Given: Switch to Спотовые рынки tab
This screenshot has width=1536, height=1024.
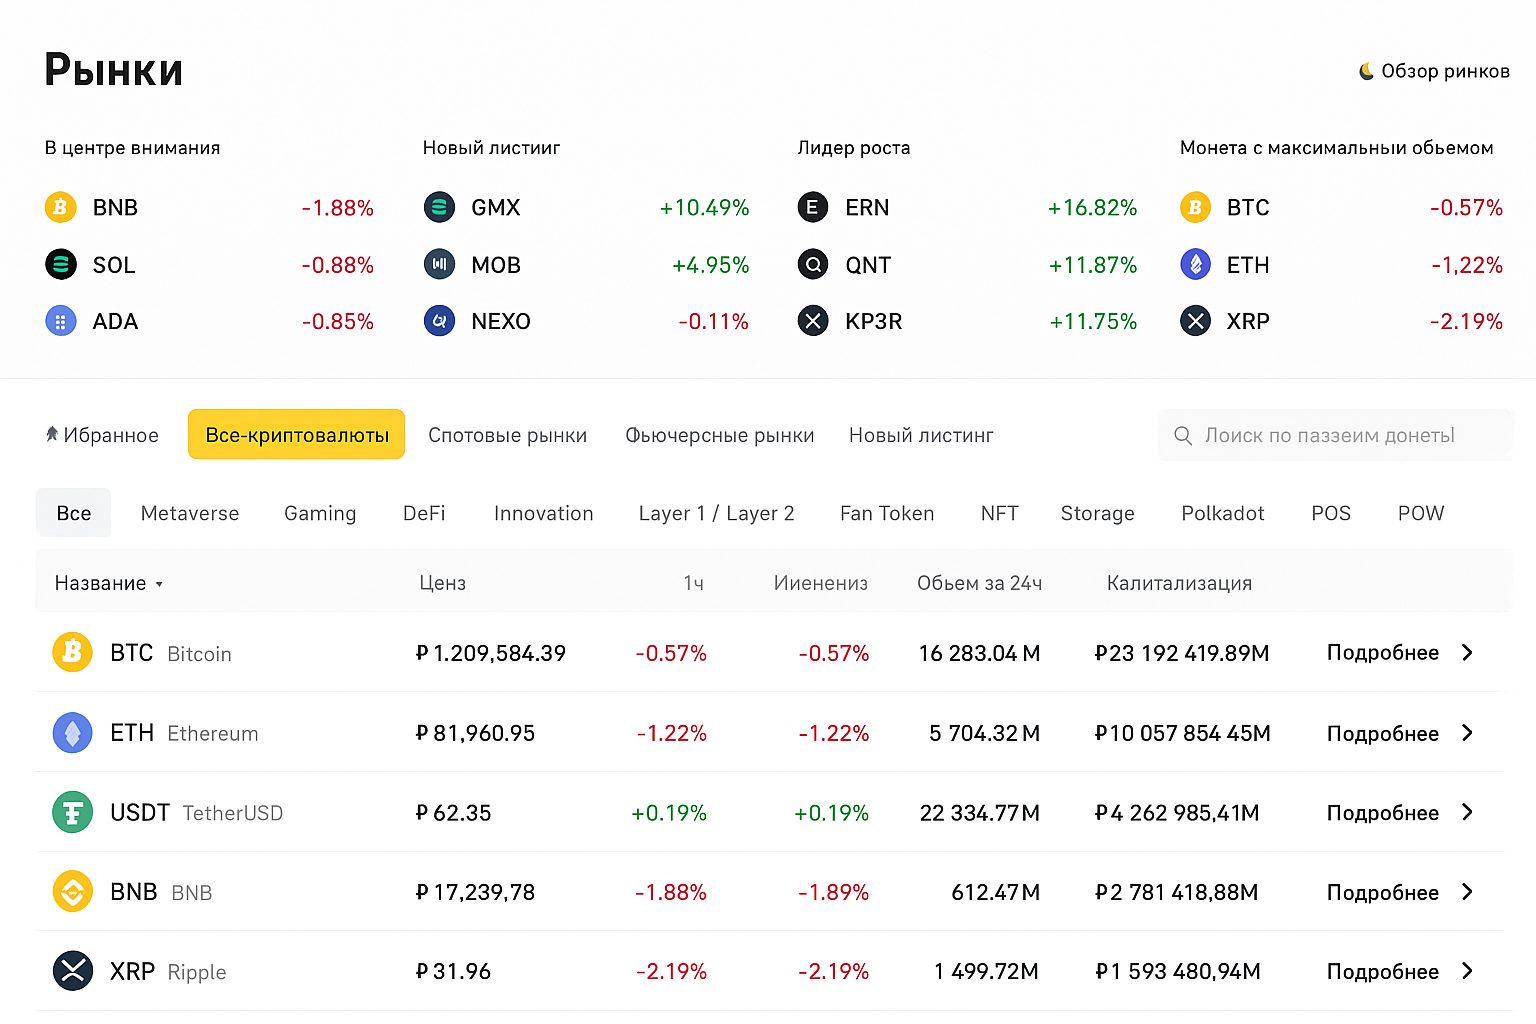Looking at the screenshot, I should [x=507, y=435].
